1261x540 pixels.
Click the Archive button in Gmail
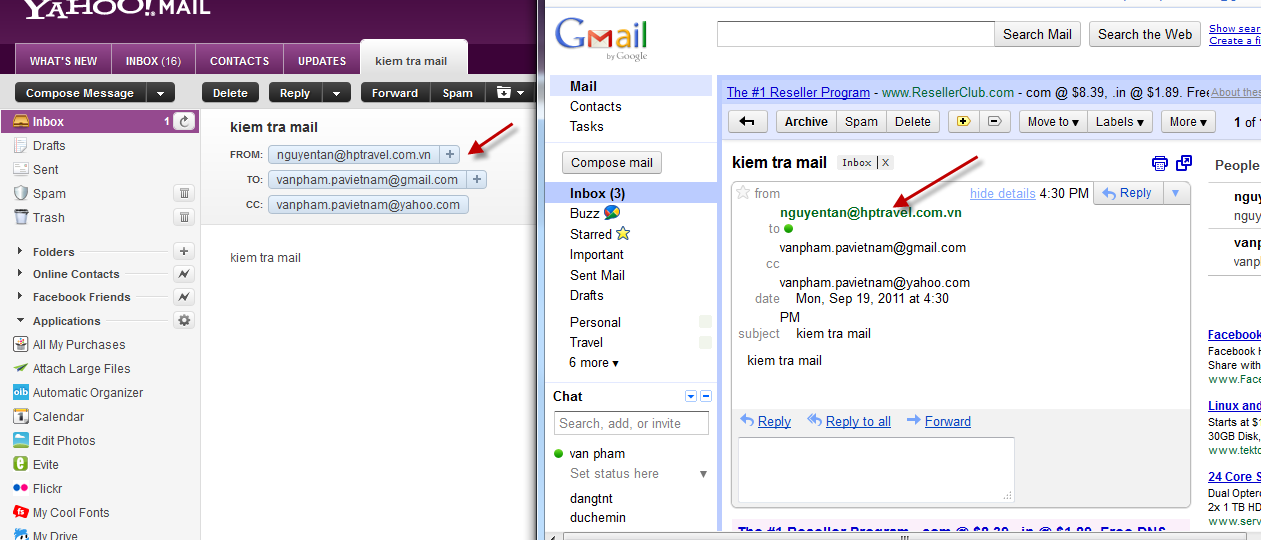(806, 122)
